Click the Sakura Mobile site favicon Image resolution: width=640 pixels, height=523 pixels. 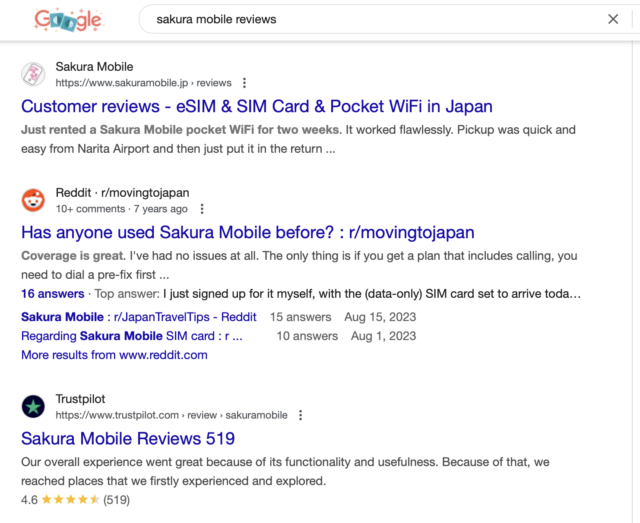coord(34,75)
